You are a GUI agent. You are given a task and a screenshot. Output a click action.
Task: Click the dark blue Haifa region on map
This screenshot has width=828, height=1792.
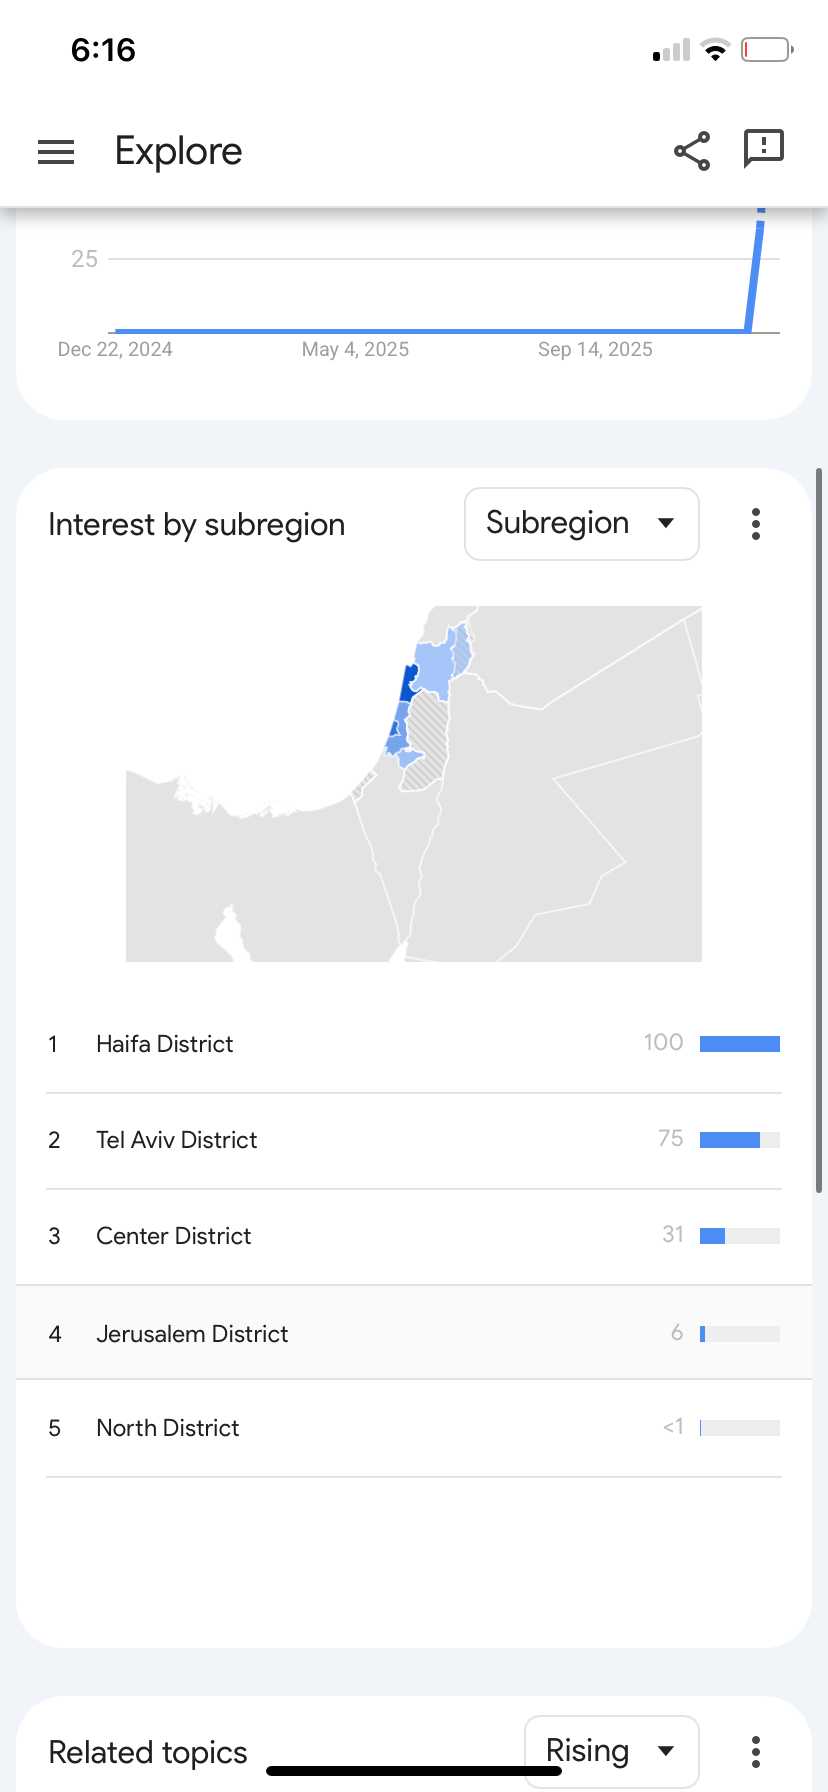click(x=407, y=685)
